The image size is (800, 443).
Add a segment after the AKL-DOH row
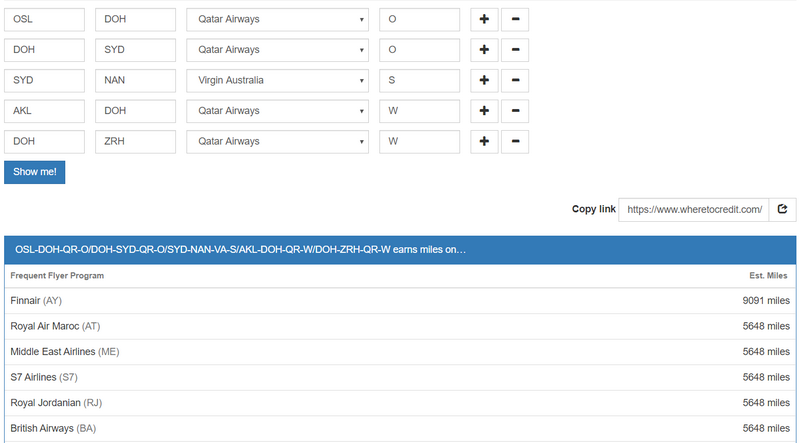pyautogui.click(x=484, y=111)
